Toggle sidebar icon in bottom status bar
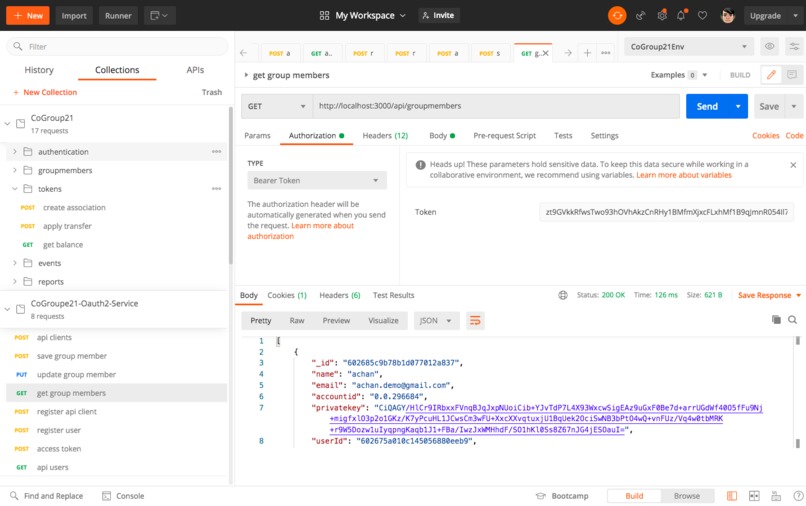 point(731,496)
